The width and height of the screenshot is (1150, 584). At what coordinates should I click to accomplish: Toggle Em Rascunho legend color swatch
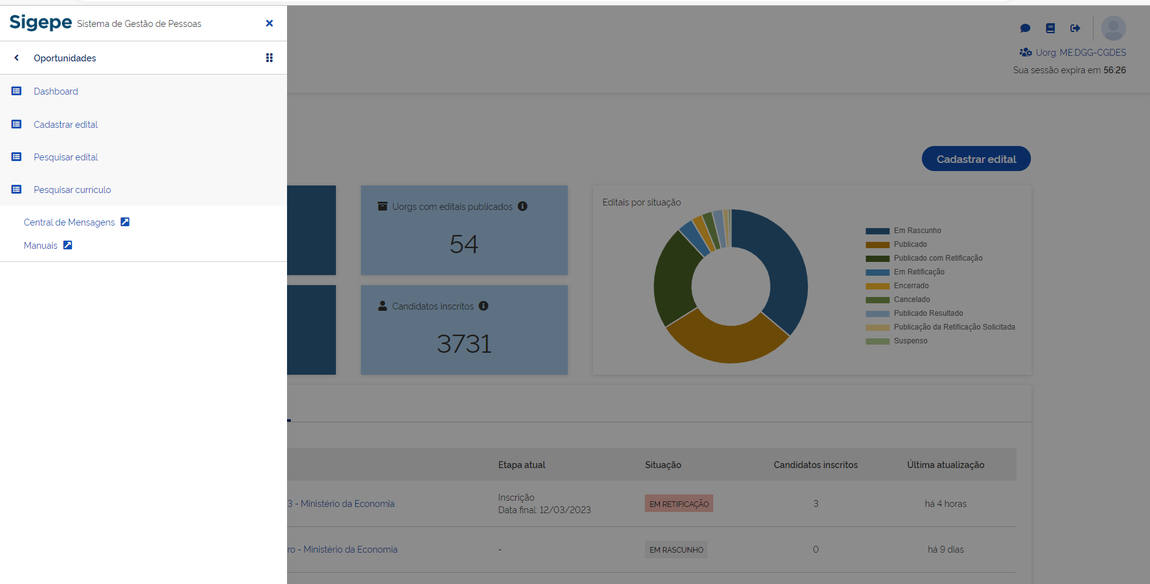click(877, 231)
